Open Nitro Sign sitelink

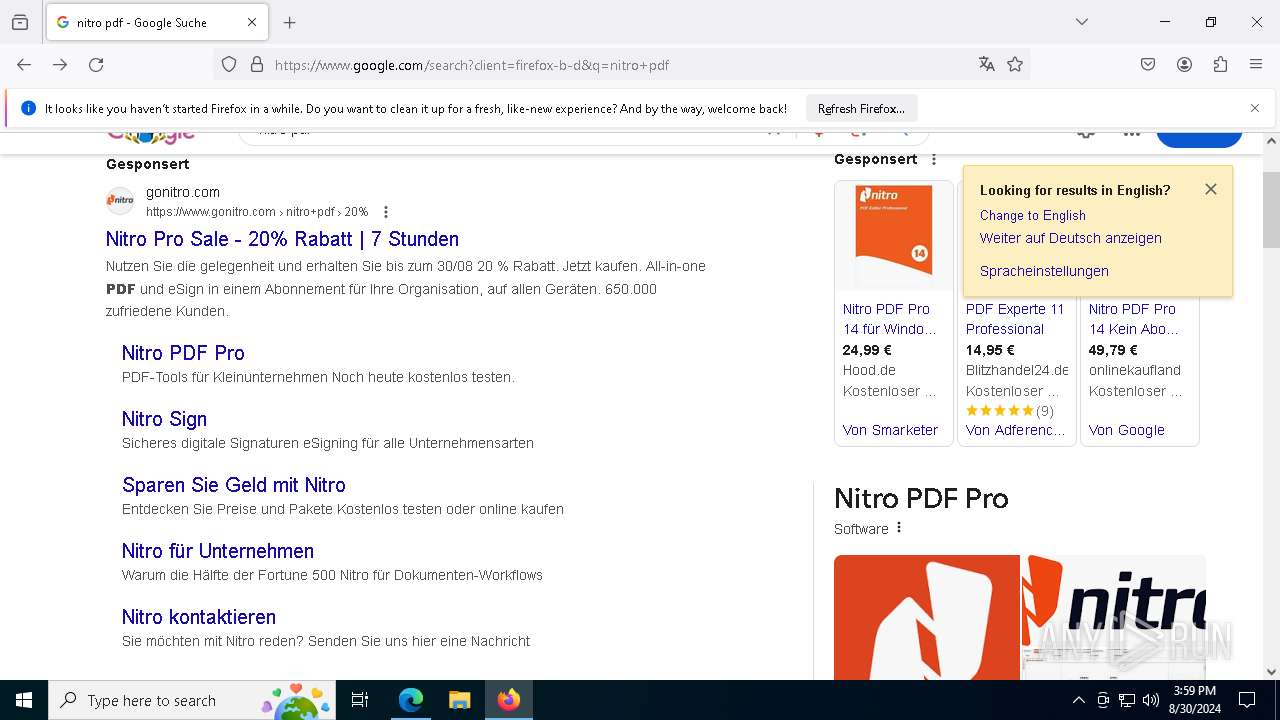pos(164,419)
